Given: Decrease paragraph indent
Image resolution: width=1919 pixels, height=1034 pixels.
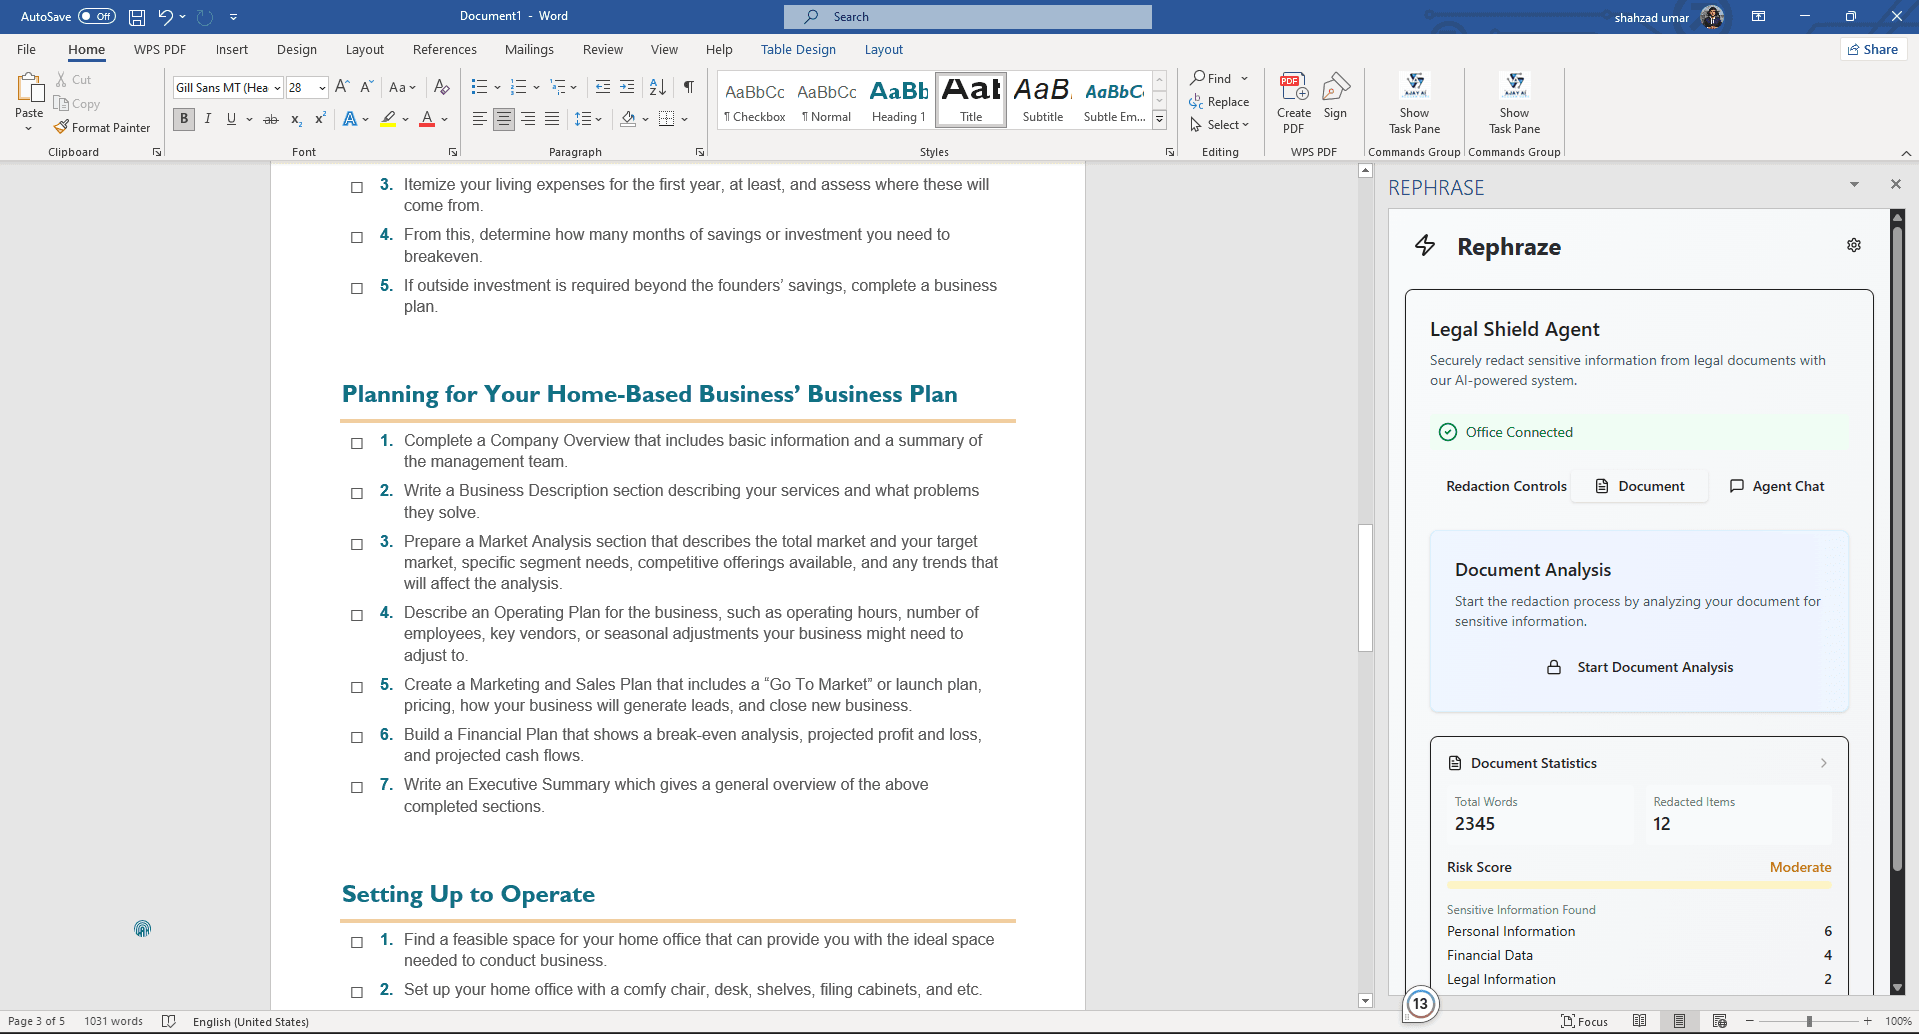Looking at the screenshot, I should coord(602,87).
